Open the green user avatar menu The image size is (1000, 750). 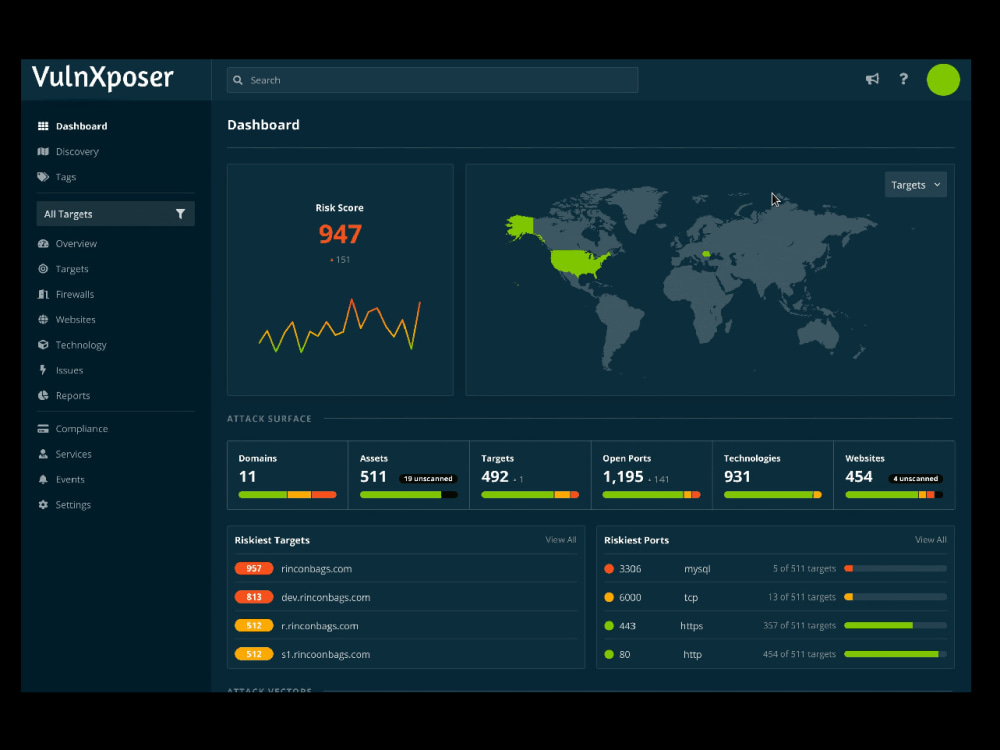coord(943,80)
